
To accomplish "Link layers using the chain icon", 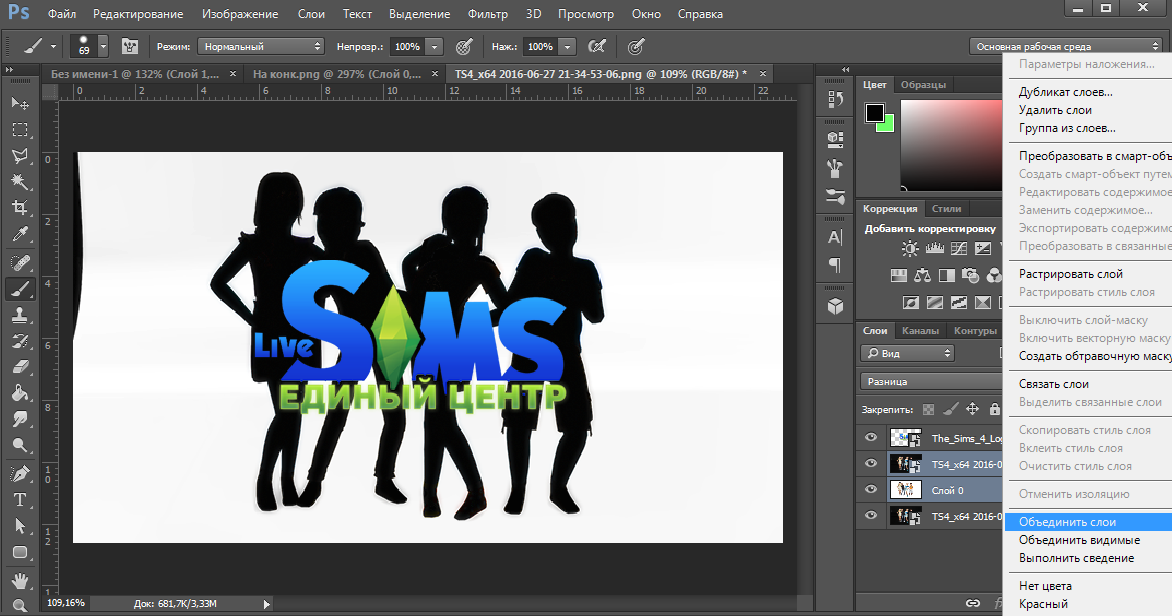I will pos(972,603).
